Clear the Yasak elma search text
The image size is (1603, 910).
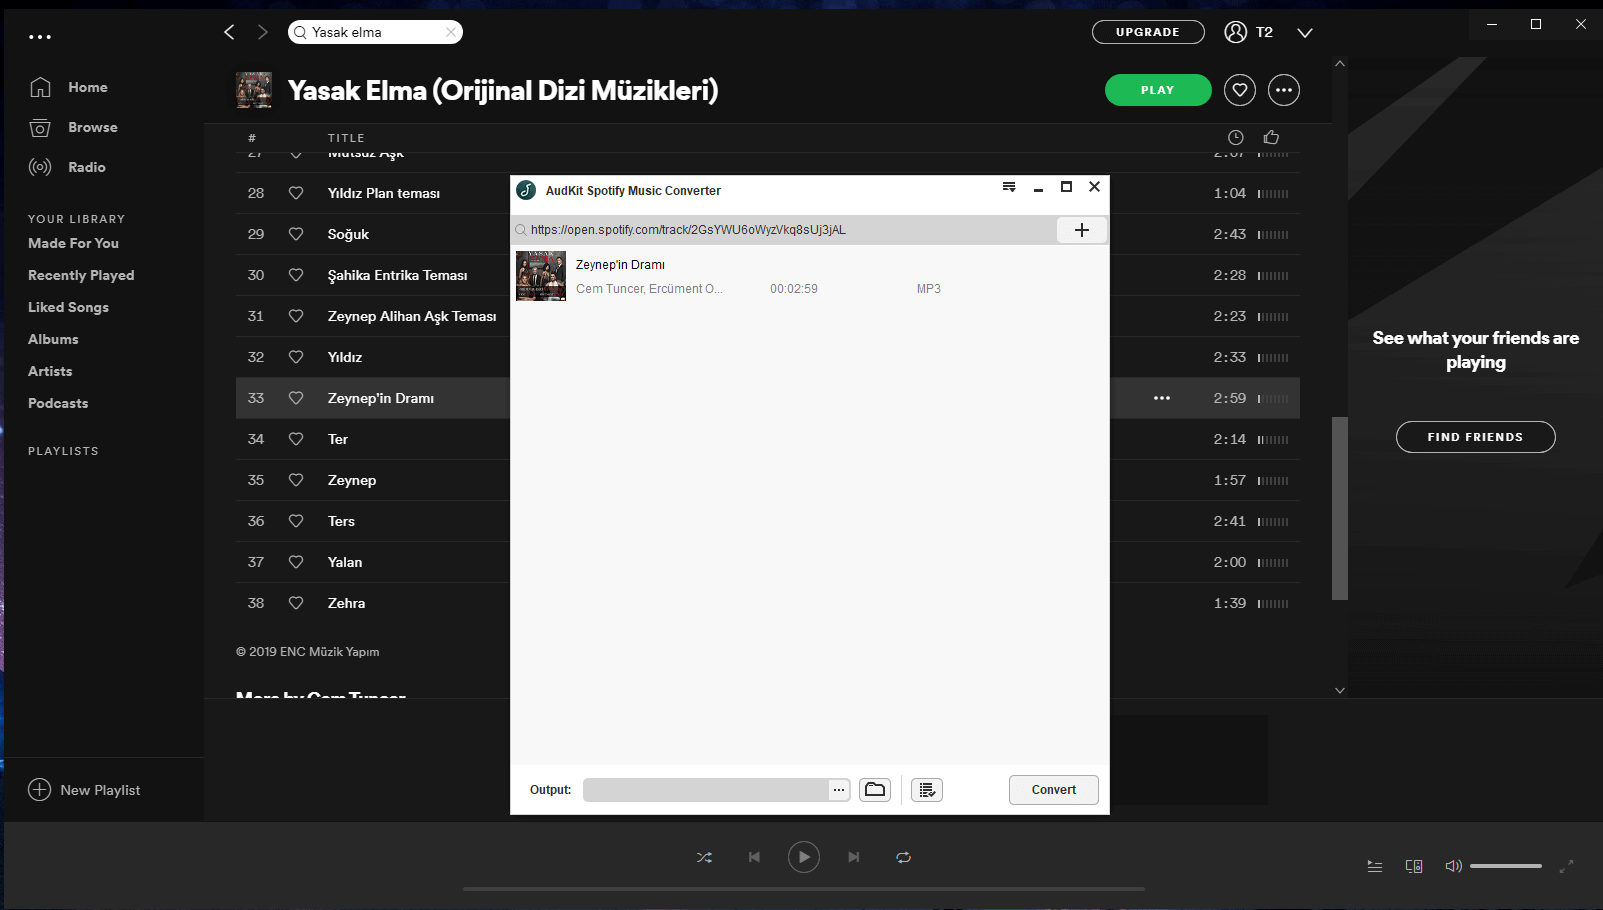coord(451,32)
